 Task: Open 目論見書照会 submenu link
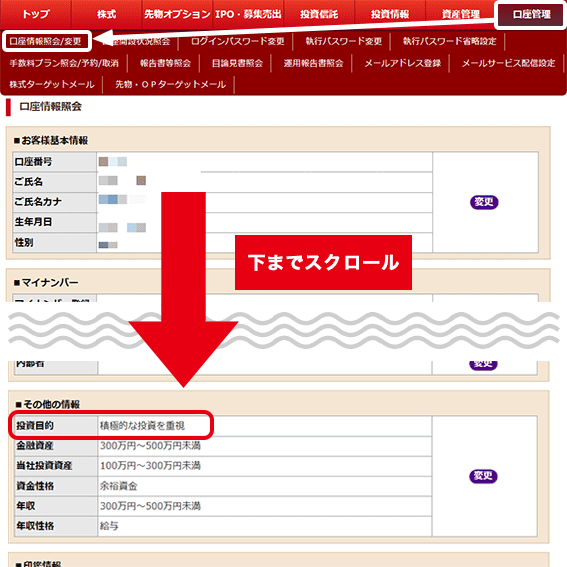pos(237,63)
